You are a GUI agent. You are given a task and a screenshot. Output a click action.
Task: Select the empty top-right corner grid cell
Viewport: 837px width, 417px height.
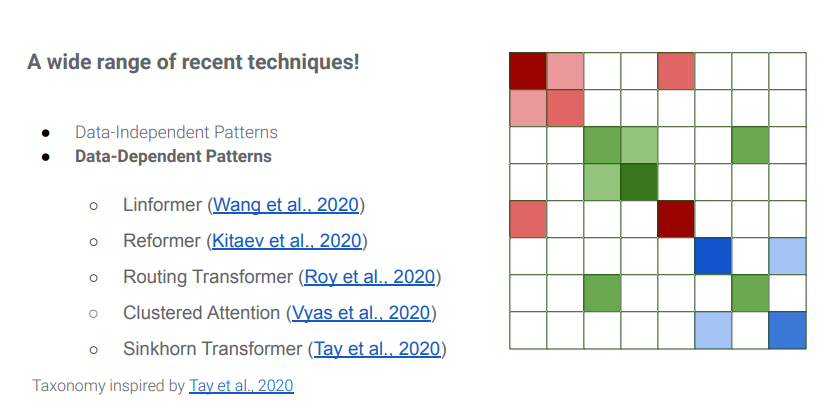787,71
